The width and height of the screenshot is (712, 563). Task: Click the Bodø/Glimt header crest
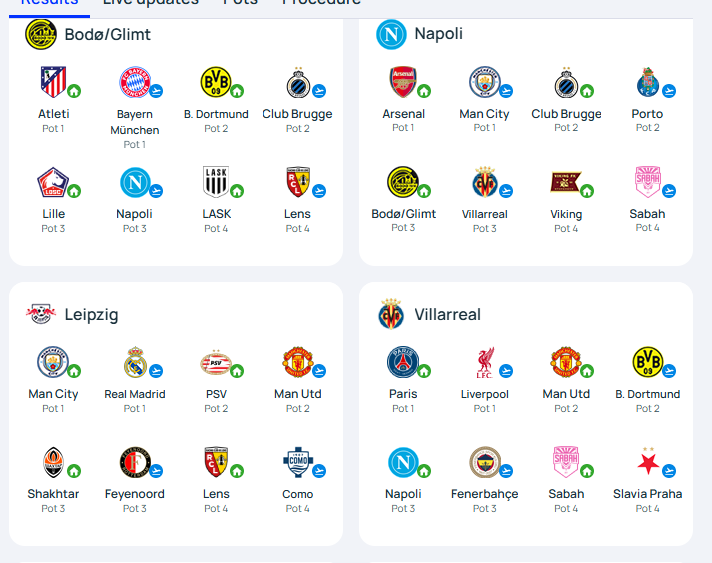pos(41,34)
